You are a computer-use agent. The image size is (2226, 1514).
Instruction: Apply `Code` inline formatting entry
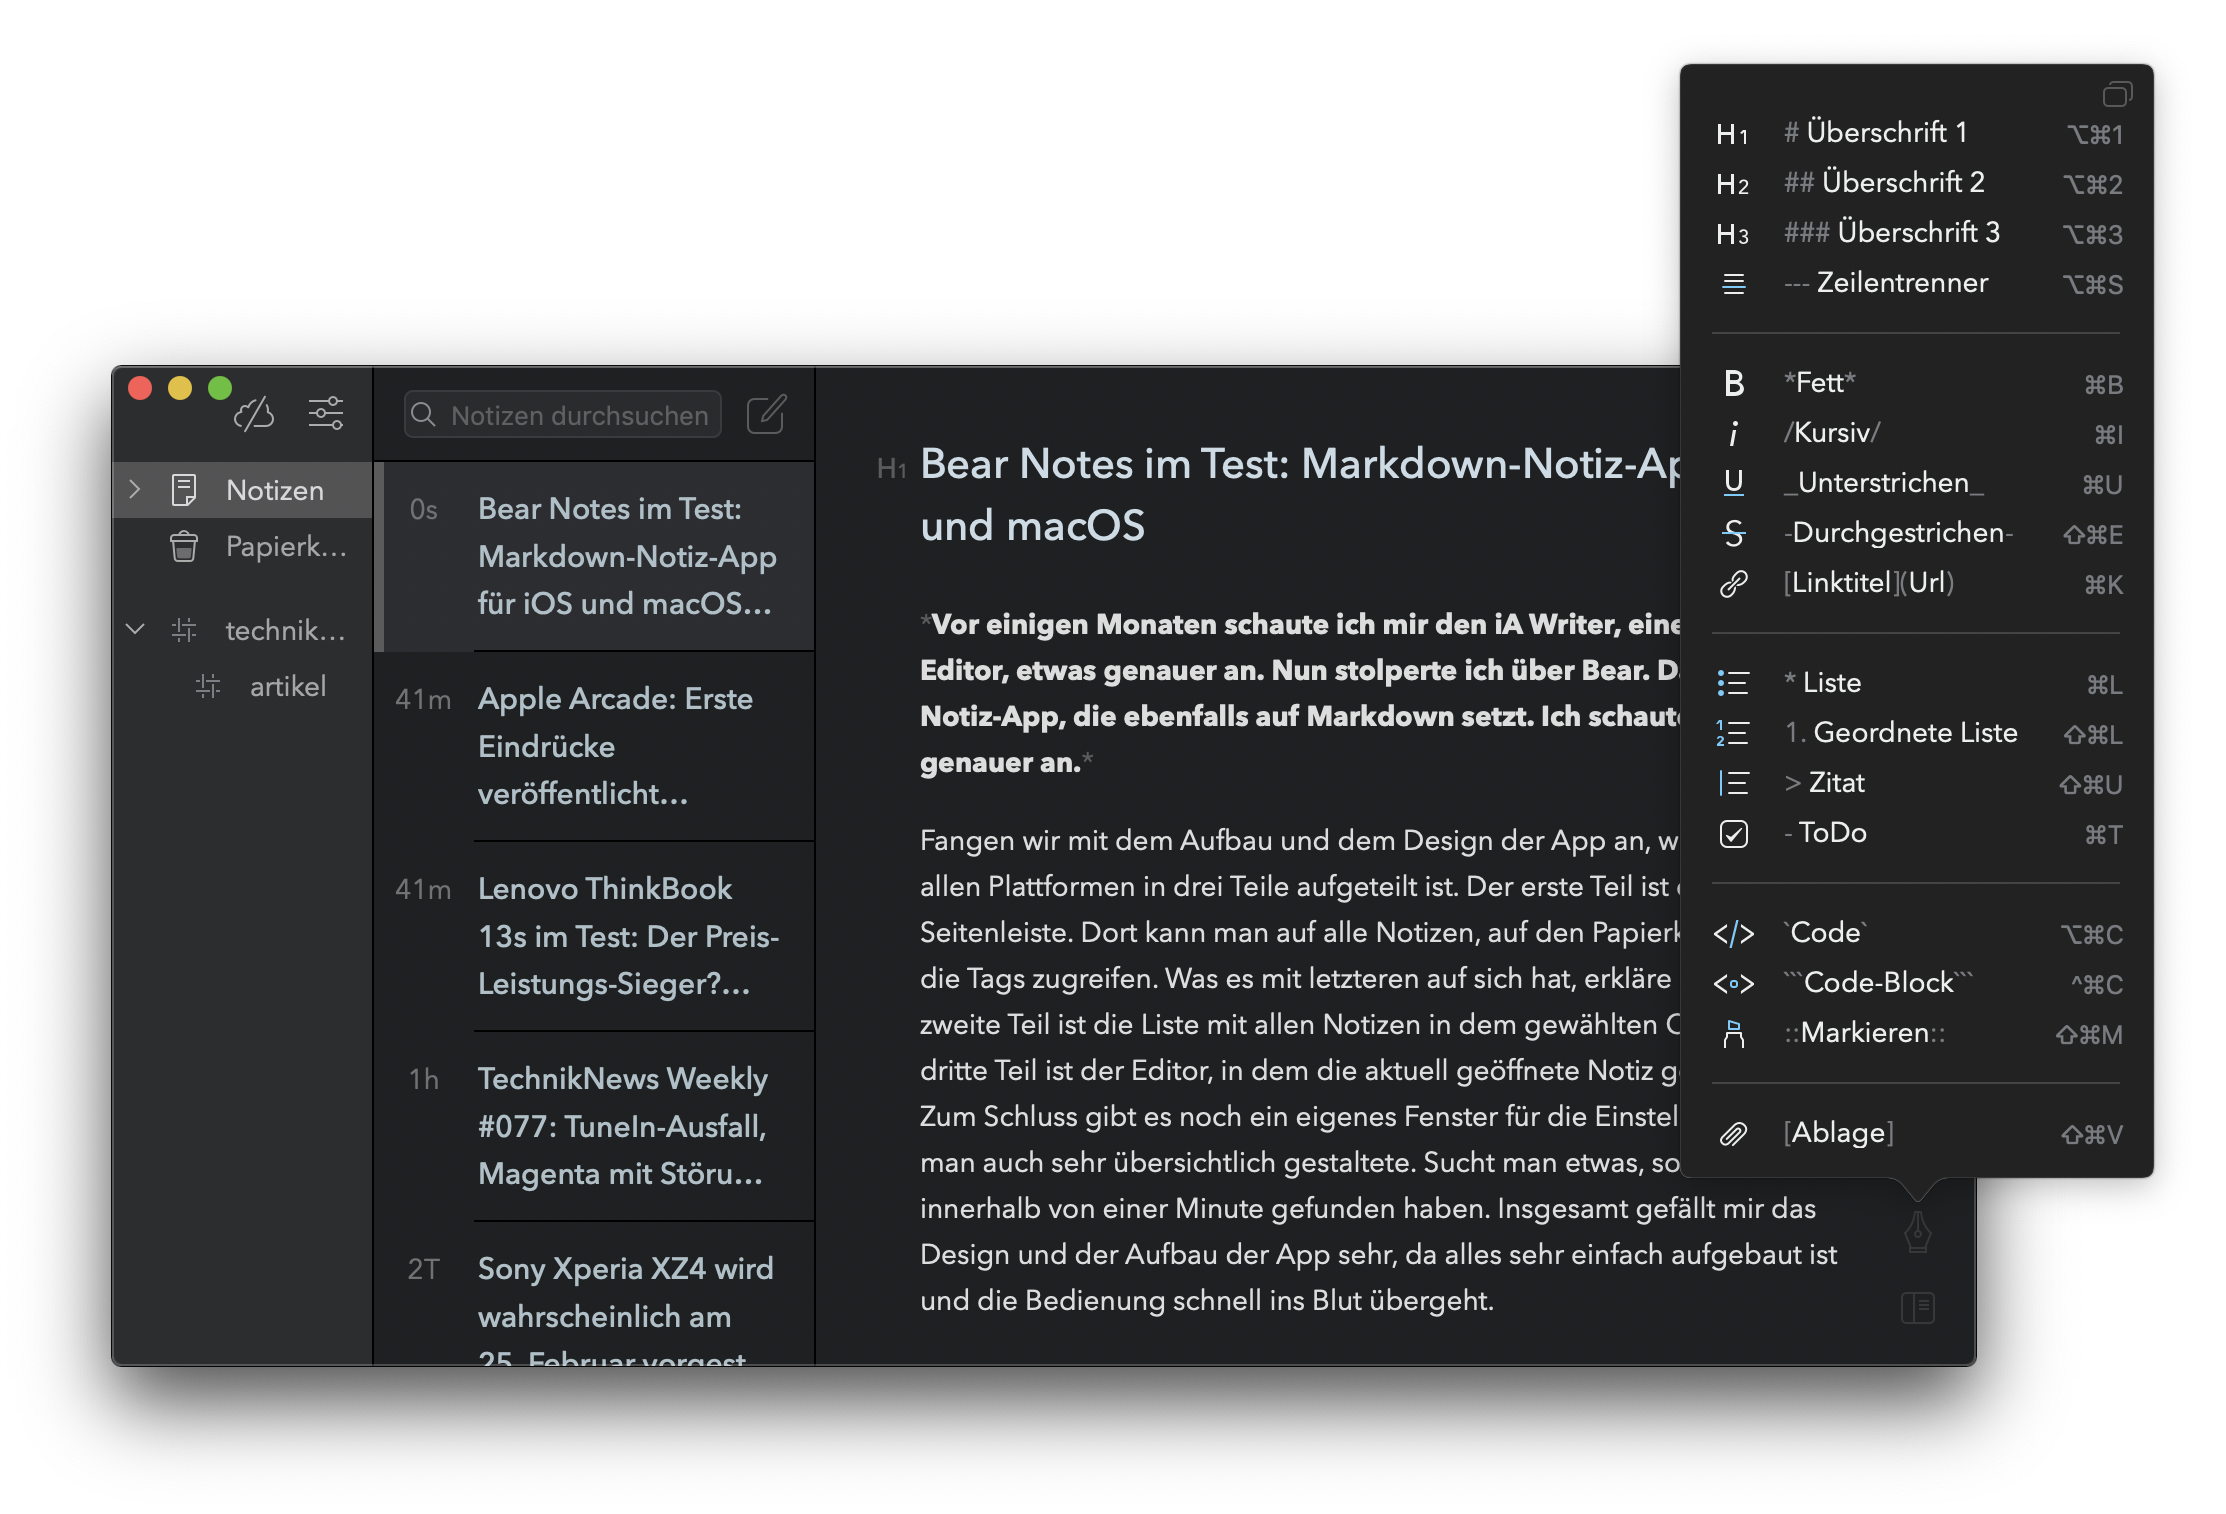(x=1917, y=933)
